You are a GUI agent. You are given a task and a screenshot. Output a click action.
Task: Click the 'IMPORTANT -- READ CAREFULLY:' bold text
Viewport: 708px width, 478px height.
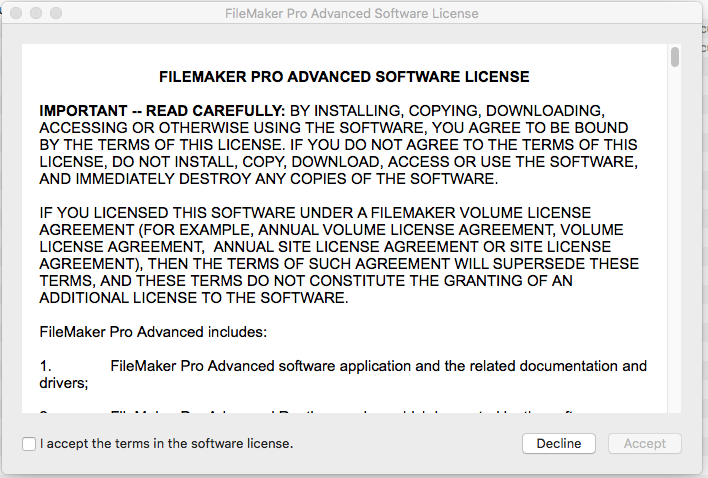(x=162, y=111)
